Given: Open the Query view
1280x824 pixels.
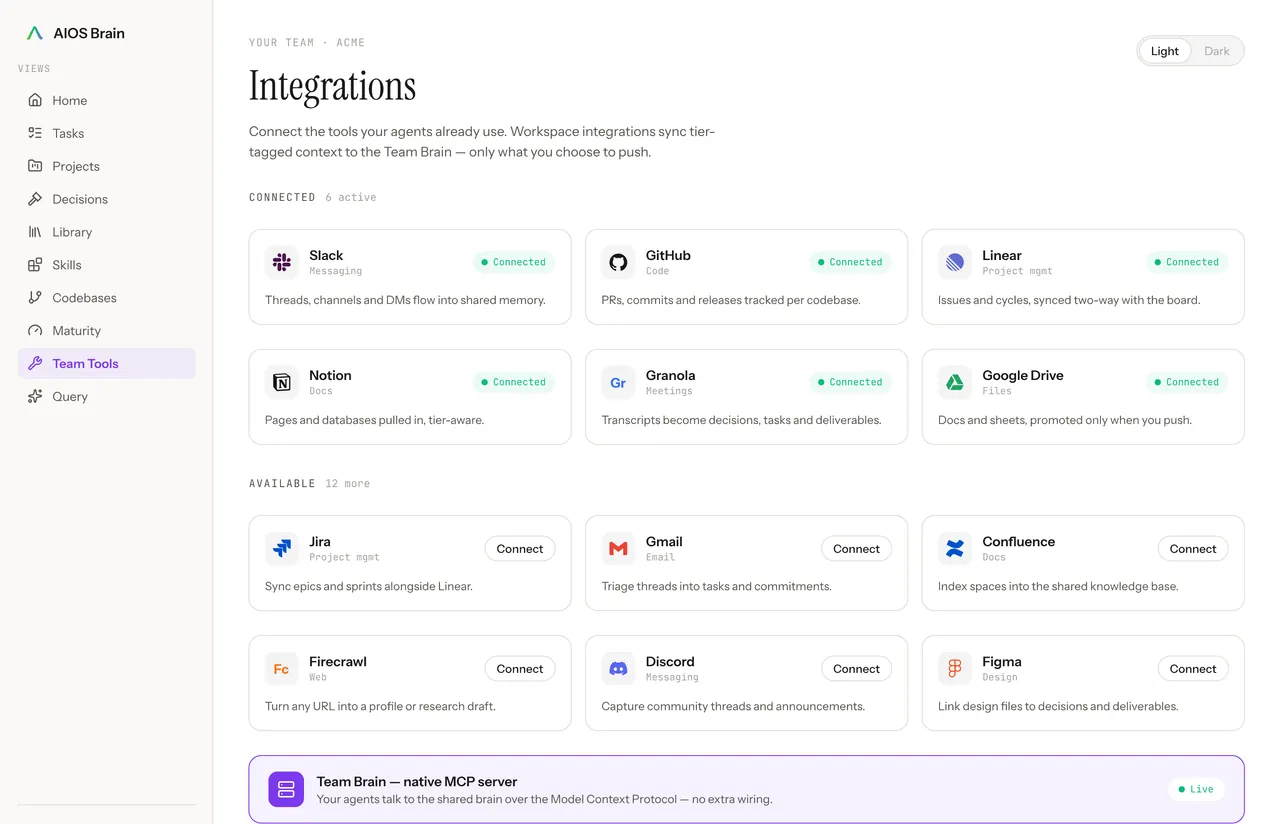Looking at the screenshot, I should (107, 397).
